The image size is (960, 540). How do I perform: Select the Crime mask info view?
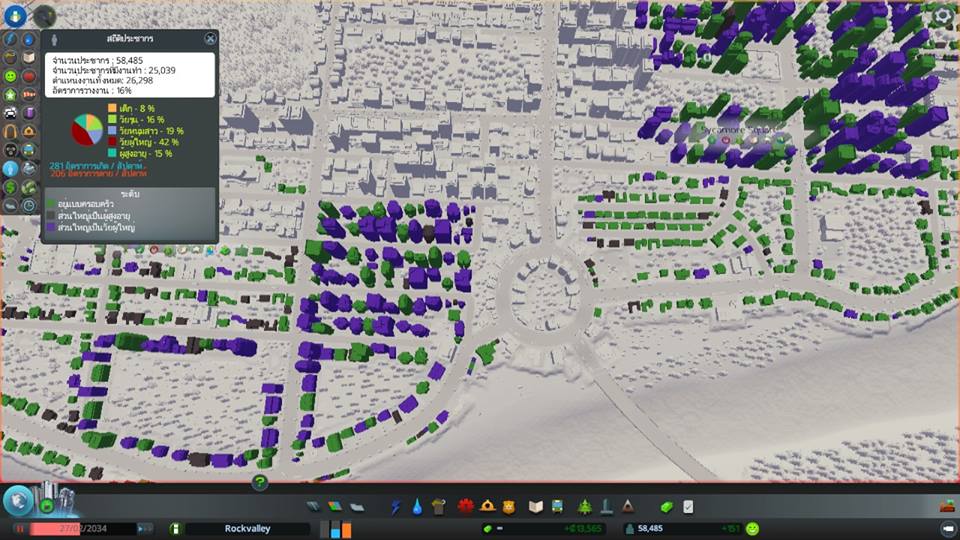tap(10, 149)
